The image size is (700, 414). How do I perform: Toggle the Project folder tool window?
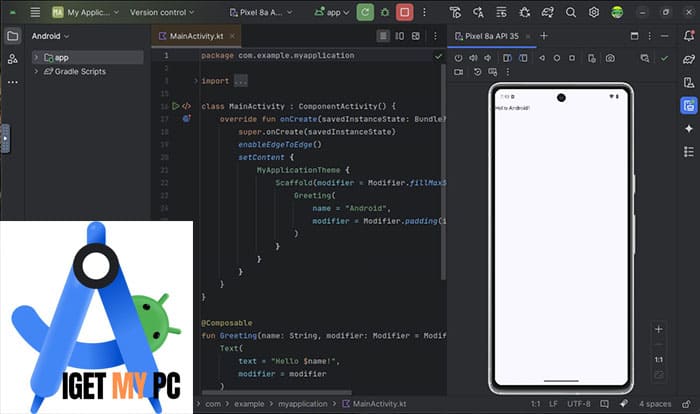point(12,35)
